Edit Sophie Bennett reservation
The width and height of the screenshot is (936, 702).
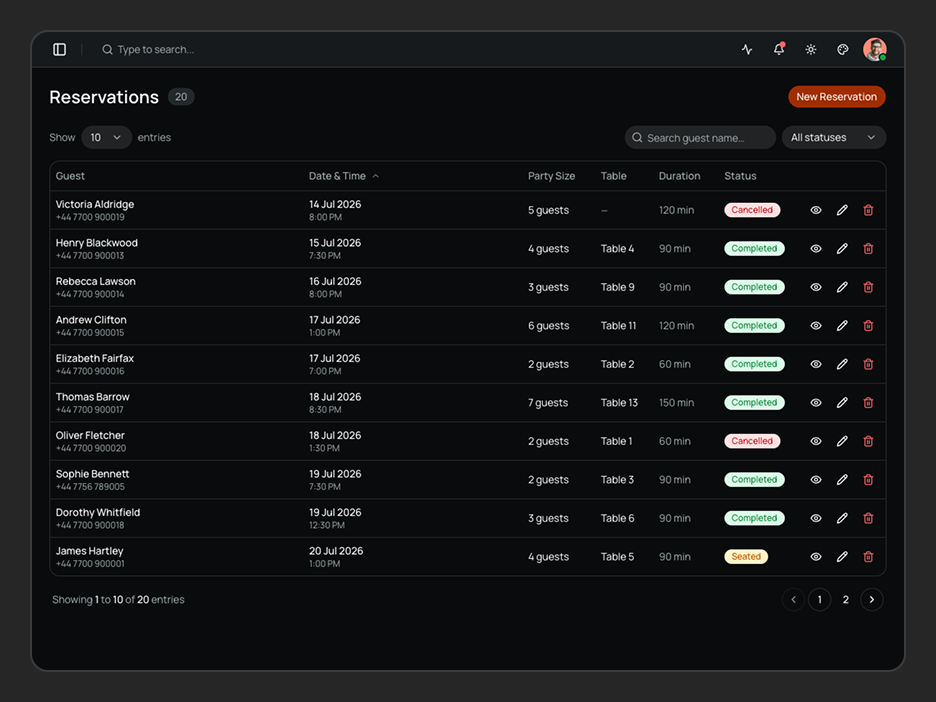[842, 479]
